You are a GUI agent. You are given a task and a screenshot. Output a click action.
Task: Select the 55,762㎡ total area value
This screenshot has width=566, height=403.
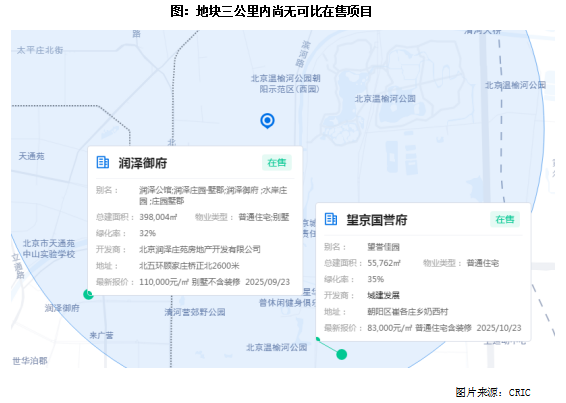coord(384,263)
